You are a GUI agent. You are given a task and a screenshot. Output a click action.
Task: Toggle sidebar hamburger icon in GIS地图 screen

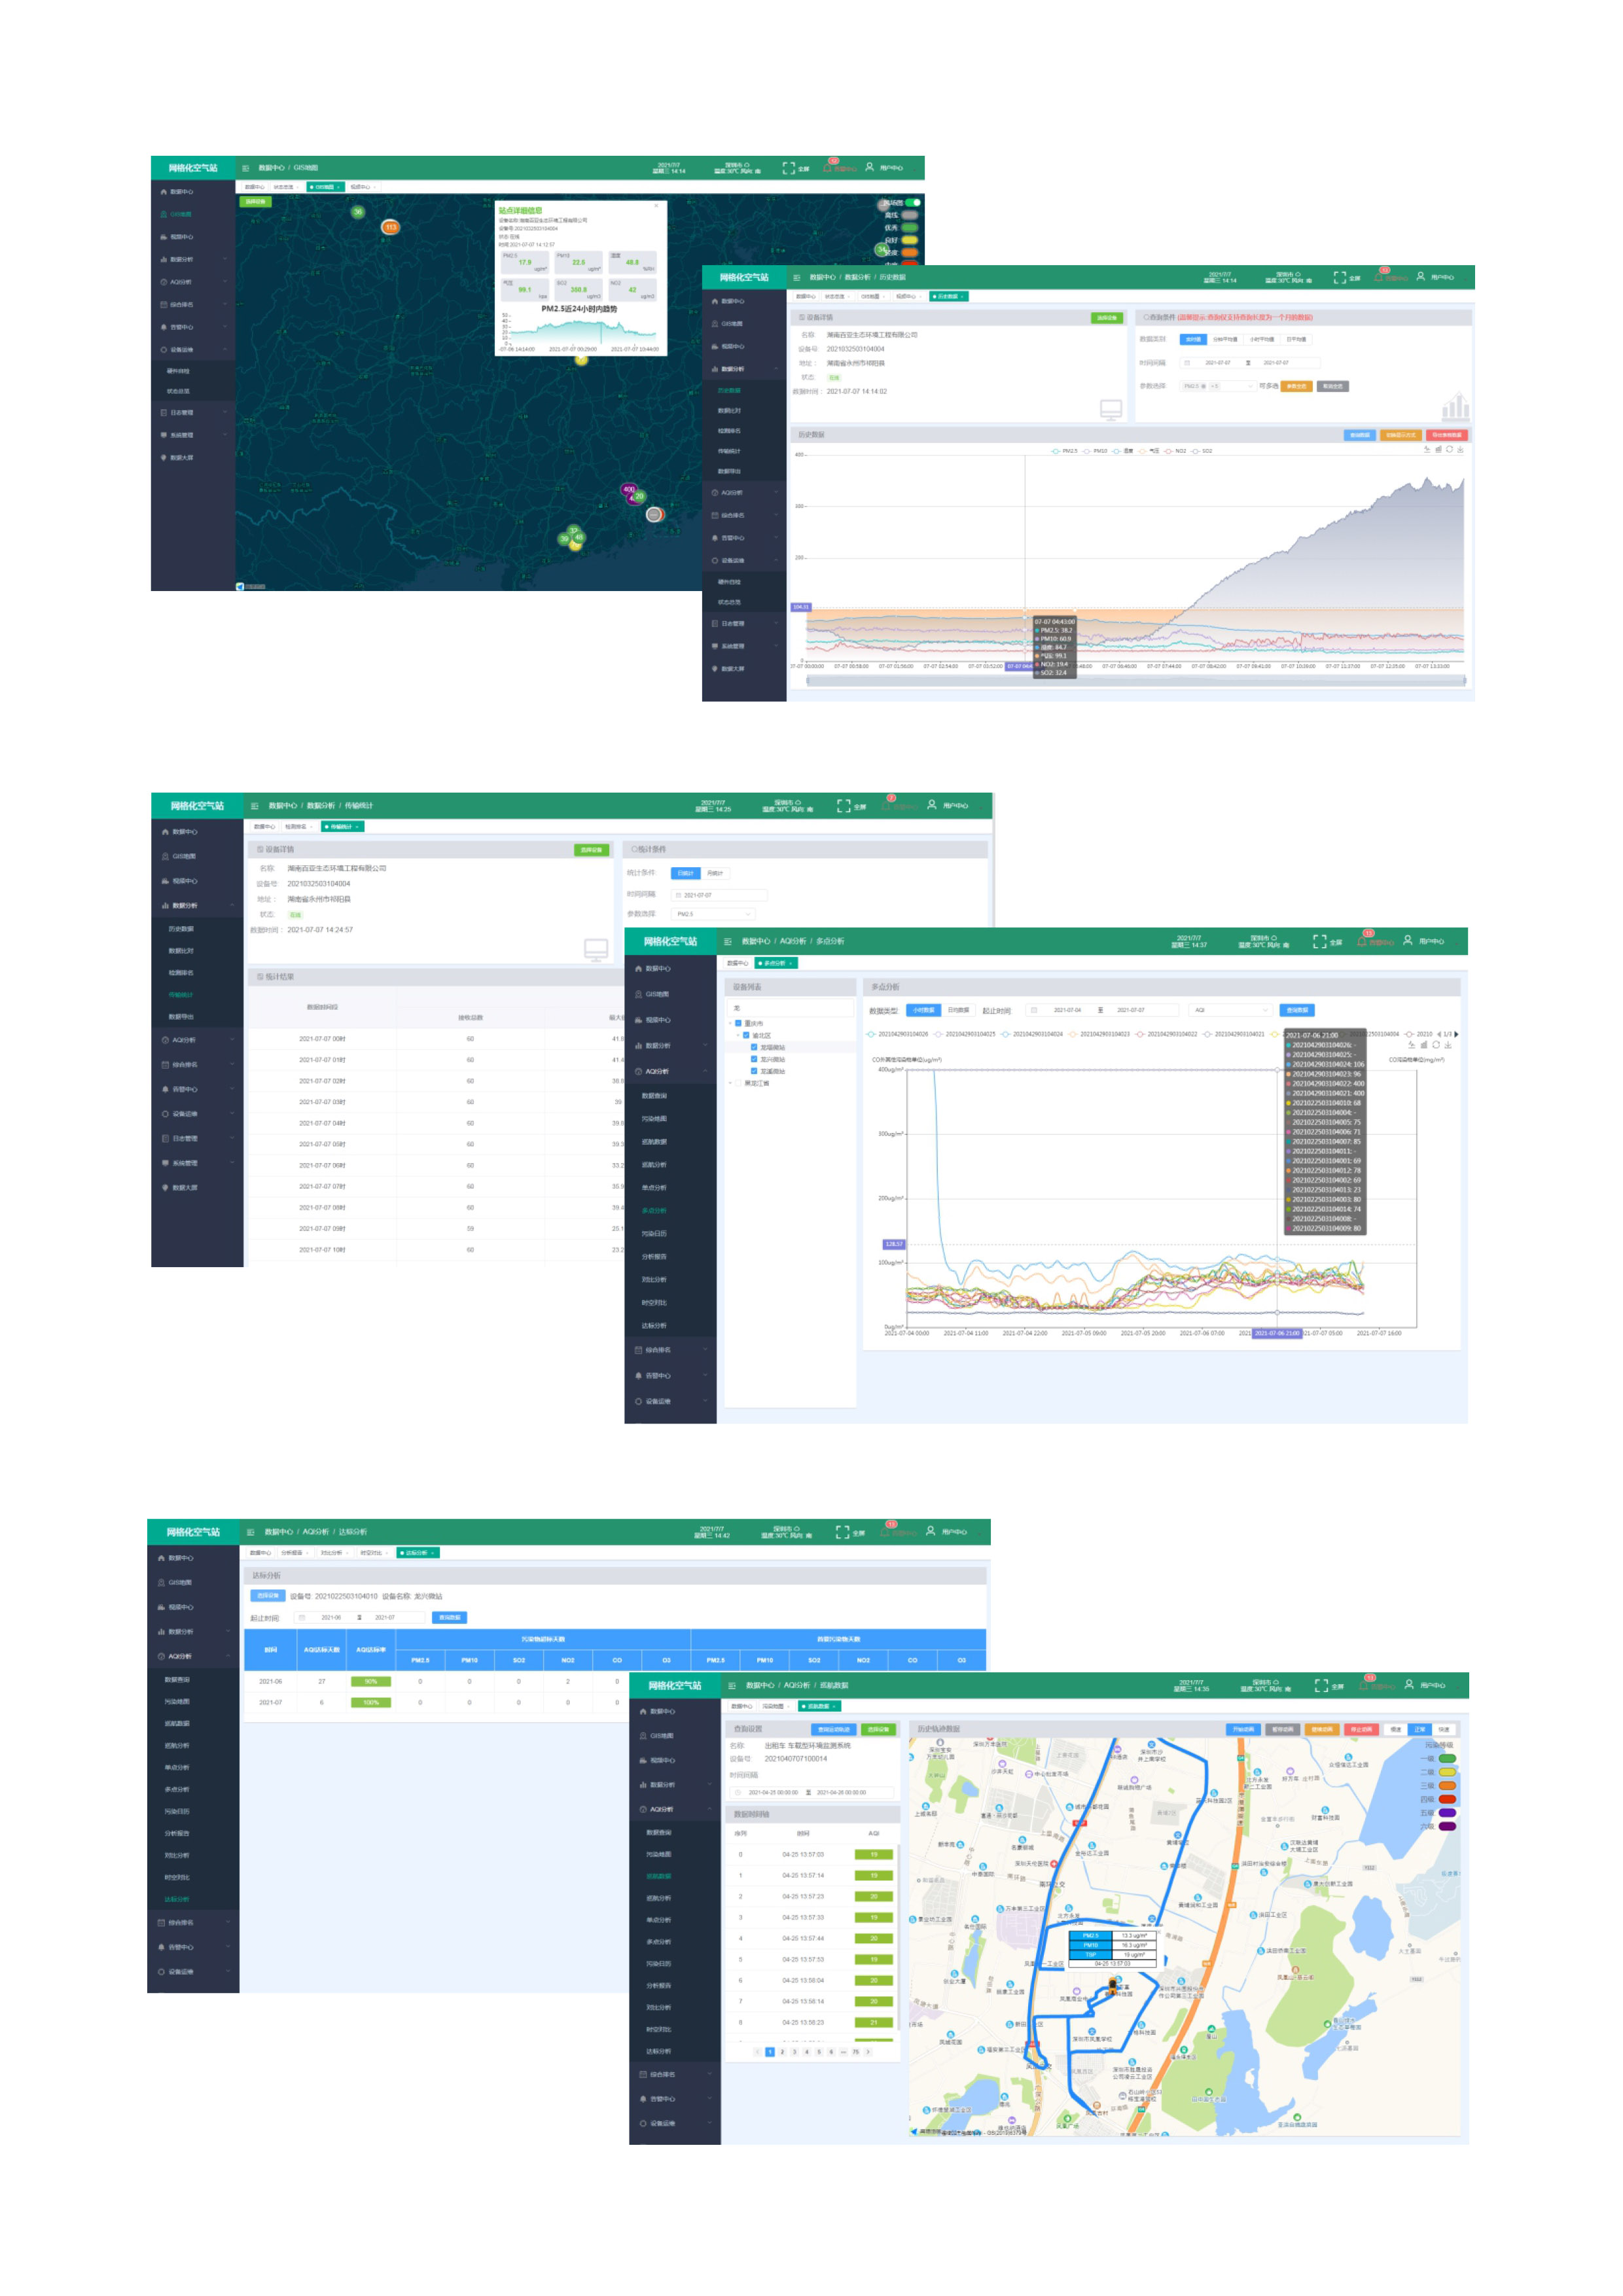[245, 168]
